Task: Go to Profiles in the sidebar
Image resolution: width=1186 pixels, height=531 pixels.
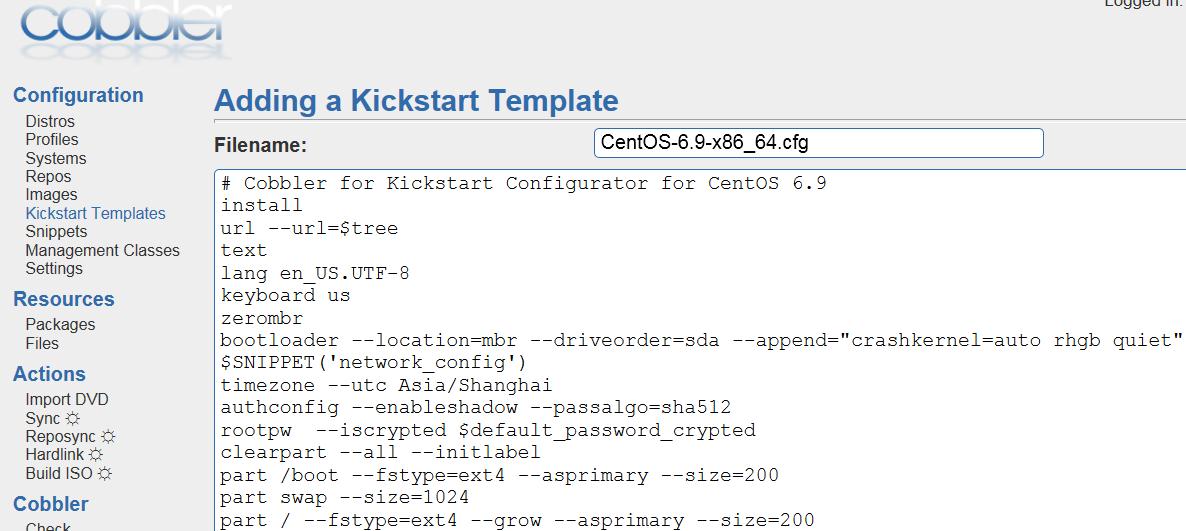Action: click(52, 140)
